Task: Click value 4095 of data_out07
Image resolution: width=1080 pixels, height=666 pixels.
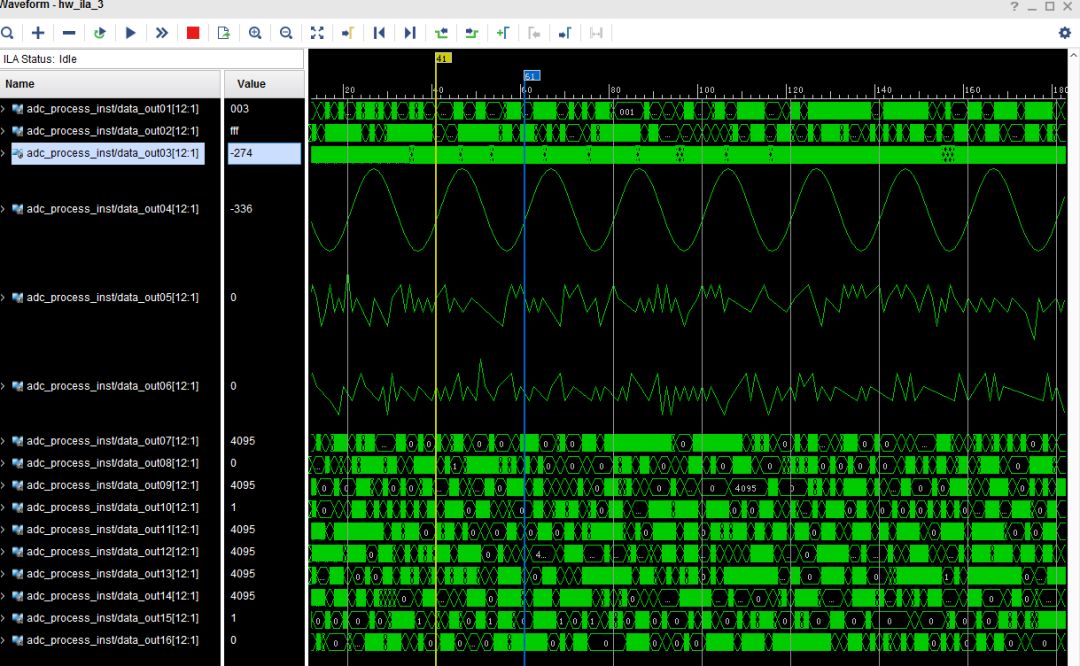Action: [242, 441]
